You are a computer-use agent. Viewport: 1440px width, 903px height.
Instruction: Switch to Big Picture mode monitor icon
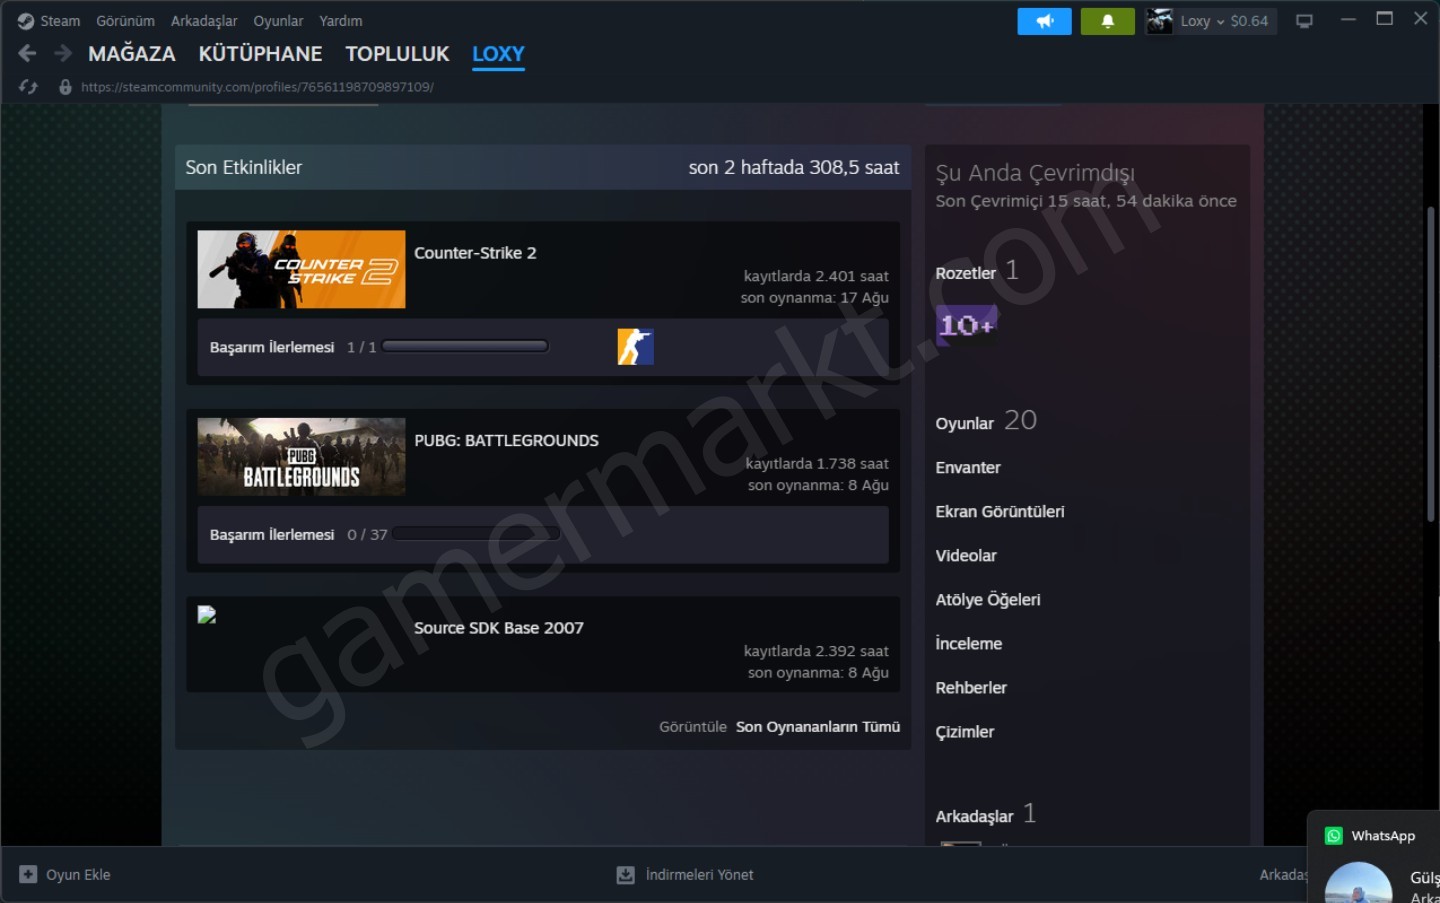[1304, 21]
